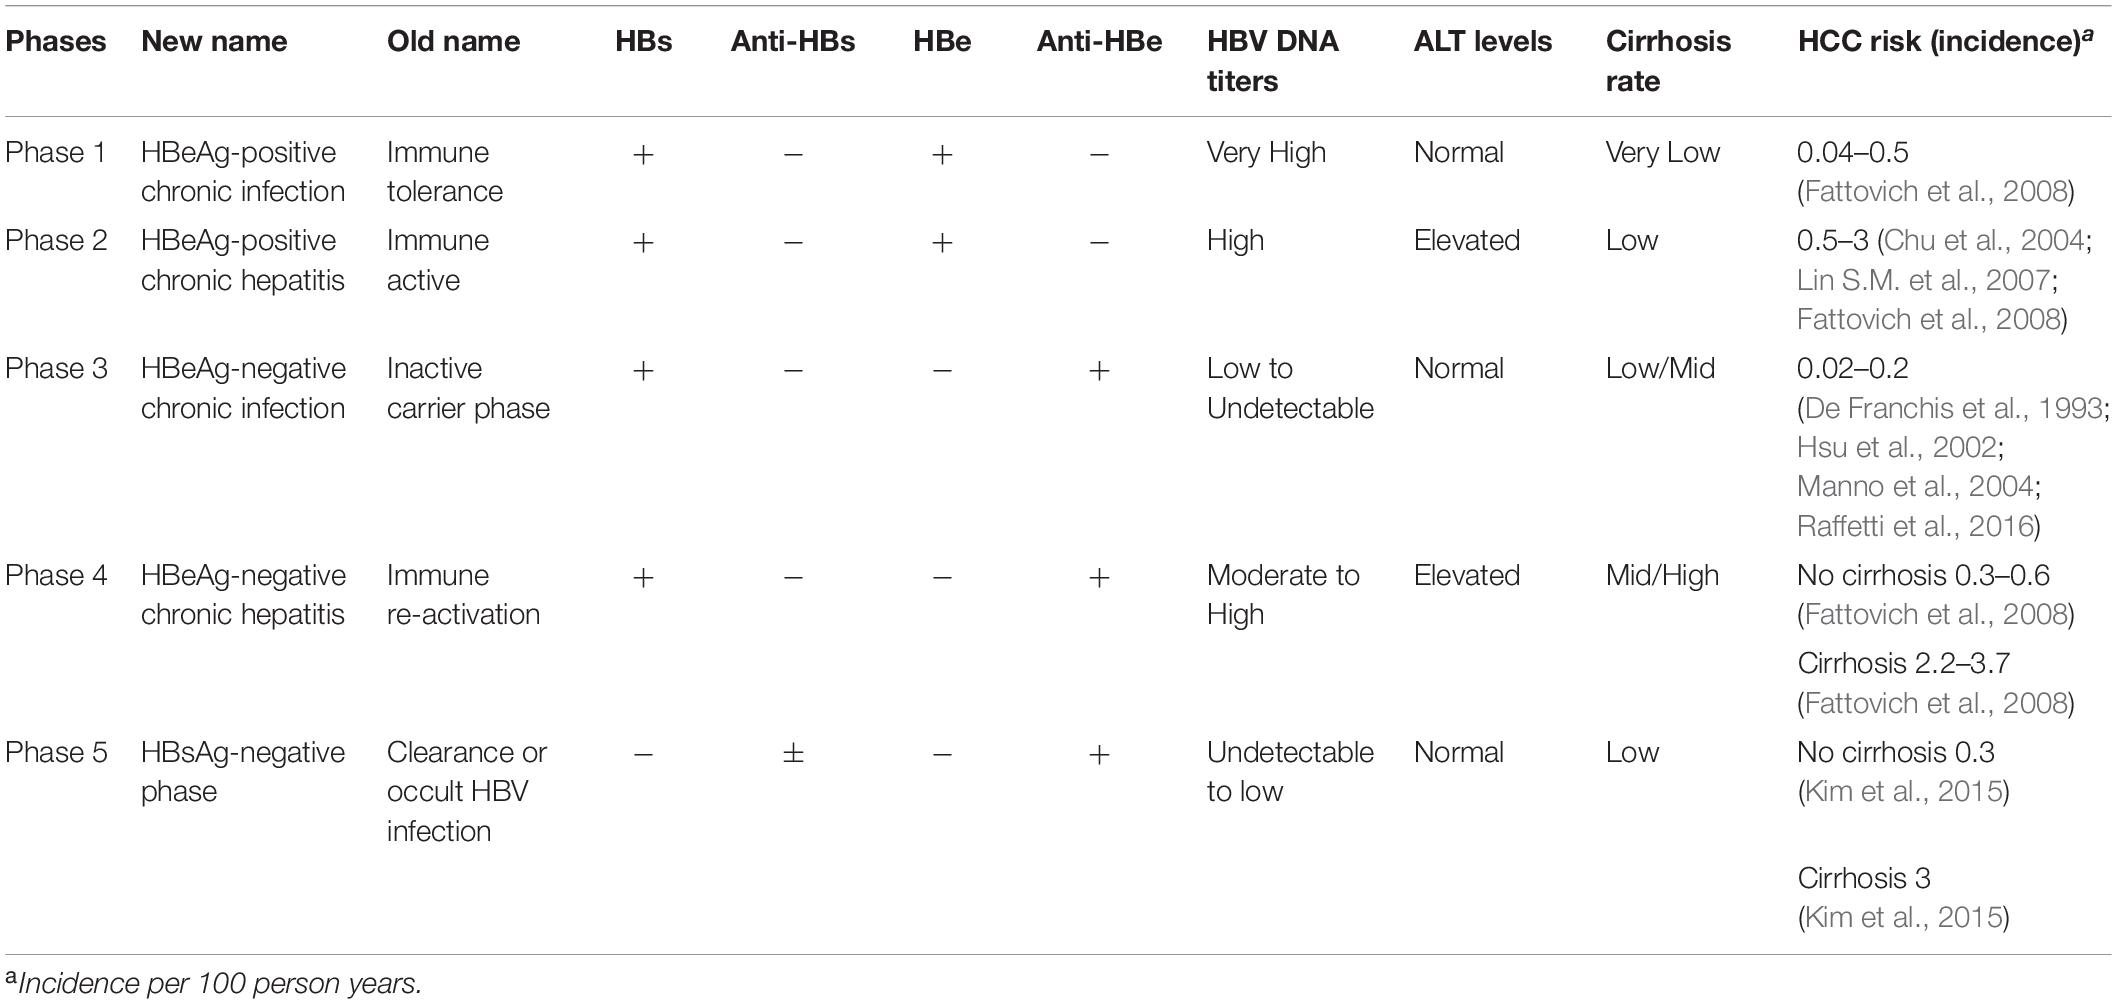The width and height of the screenshot is (2117, 1004).
Task: Click the Phase 4 Mid/High cirrhosis rate cell
Action: 1662,576
